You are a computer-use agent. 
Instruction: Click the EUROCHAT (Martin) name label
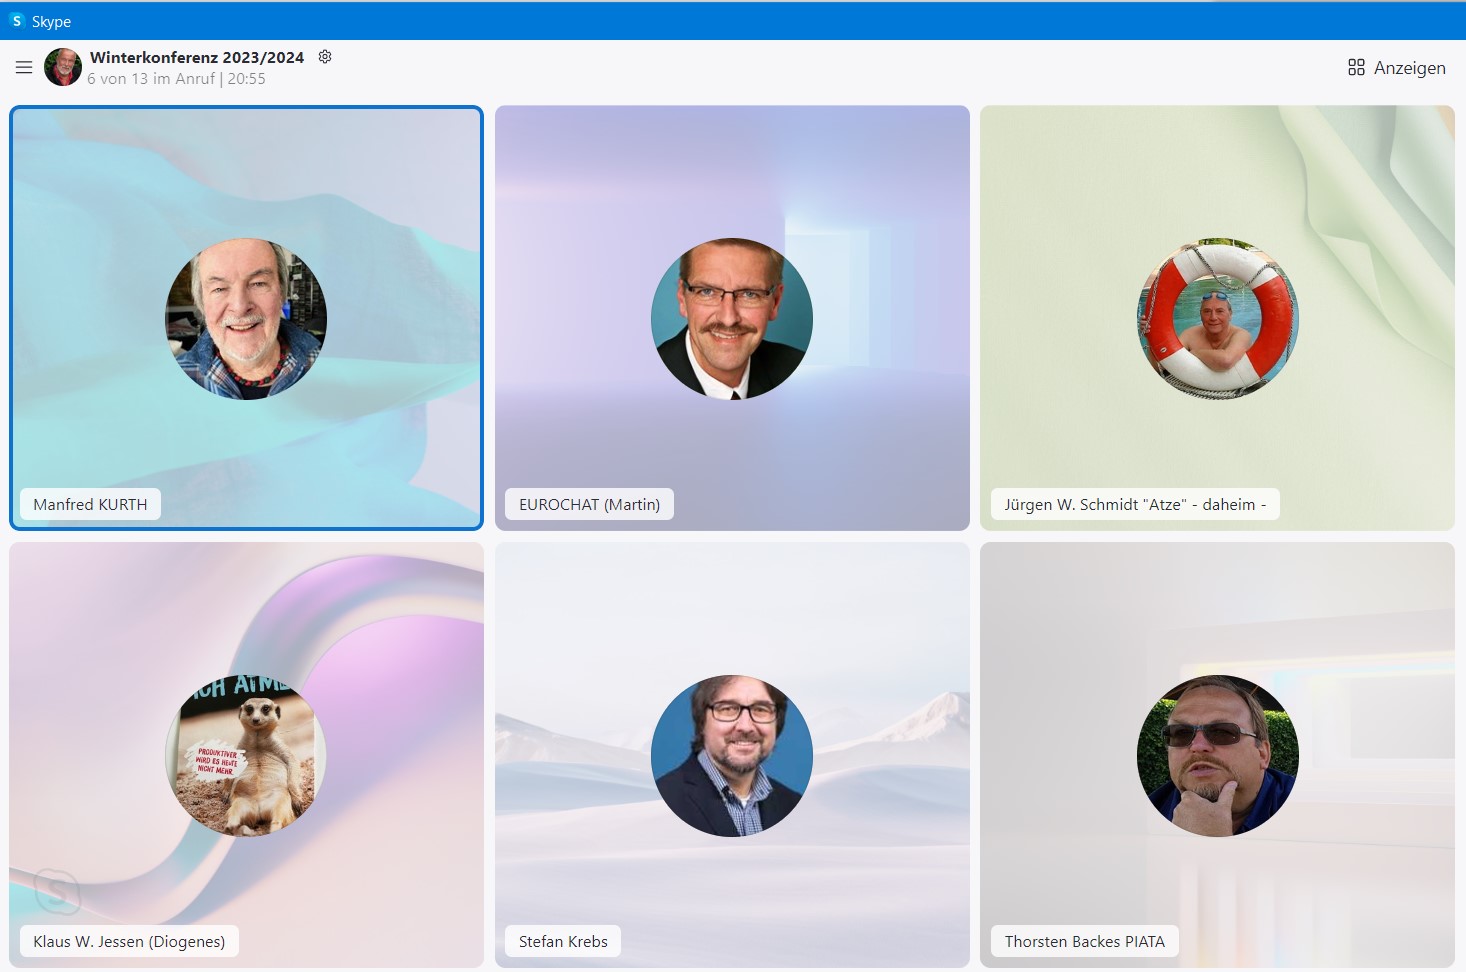coord(589,505)
